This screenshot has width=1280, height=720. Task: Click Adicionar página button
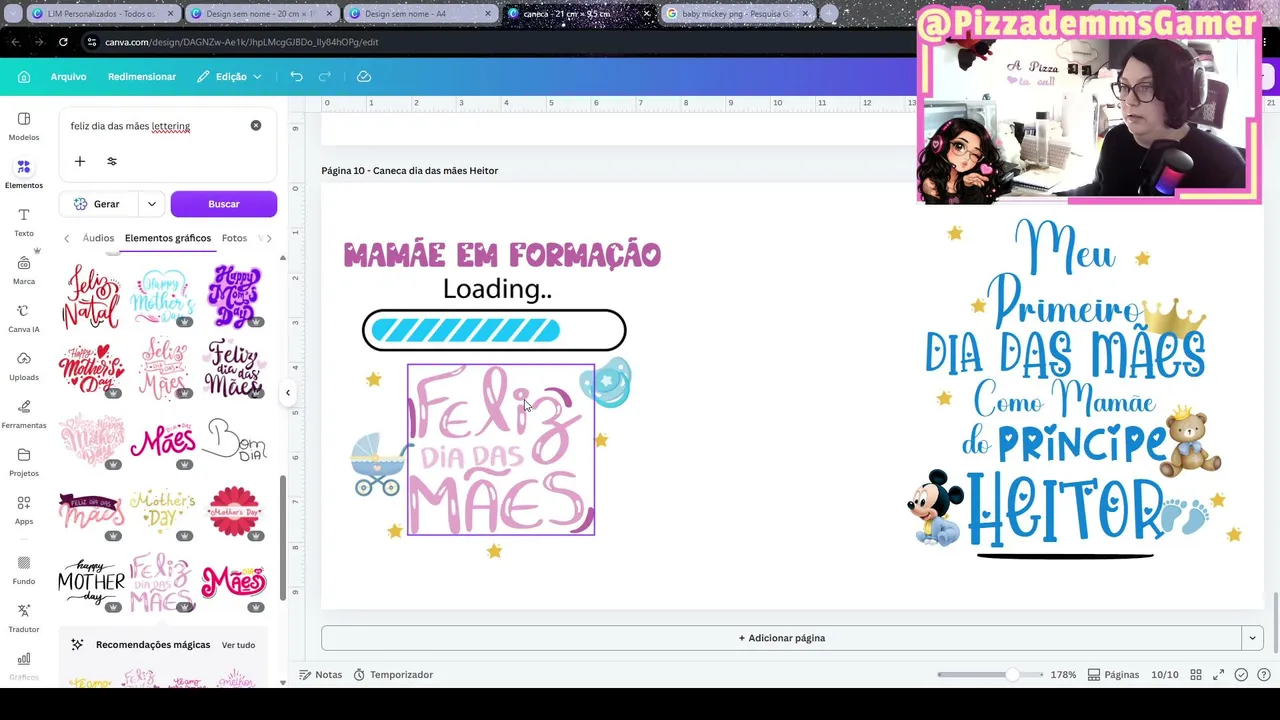(781, 638)
